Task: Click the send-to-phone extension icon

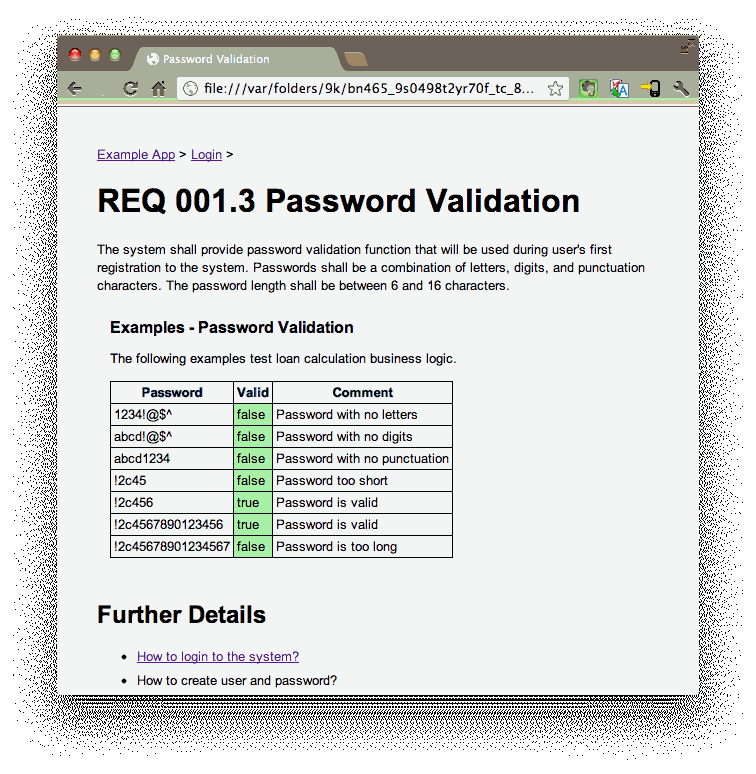Action: [651, 89]
